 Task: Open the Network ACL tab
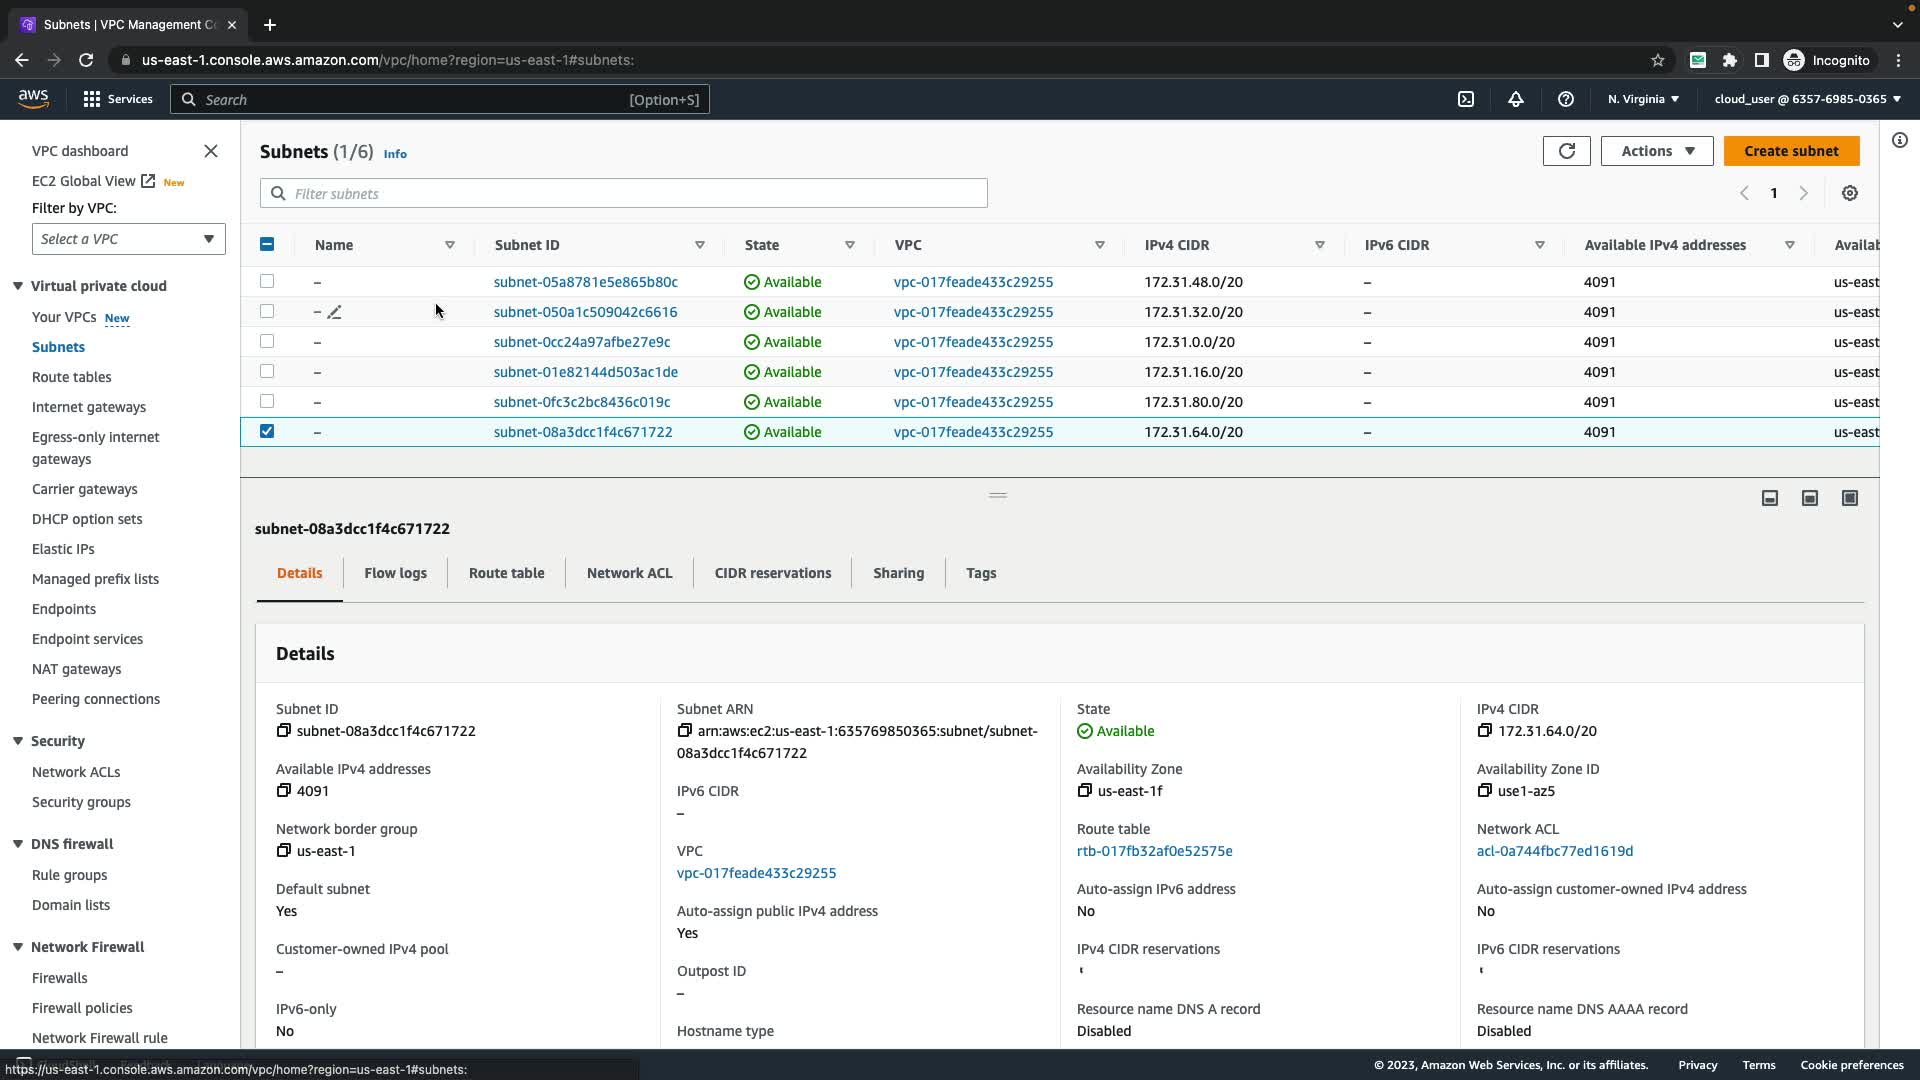(x=629, y=573)
